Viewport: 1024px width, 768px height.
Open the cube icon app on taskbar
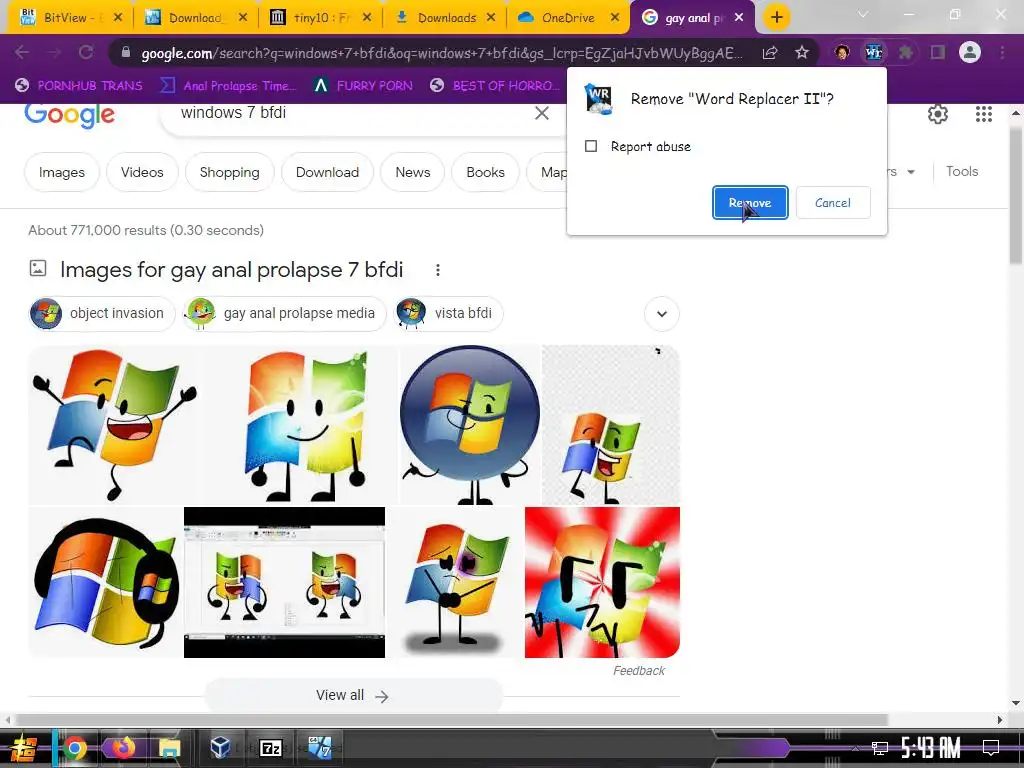(221, 747)
